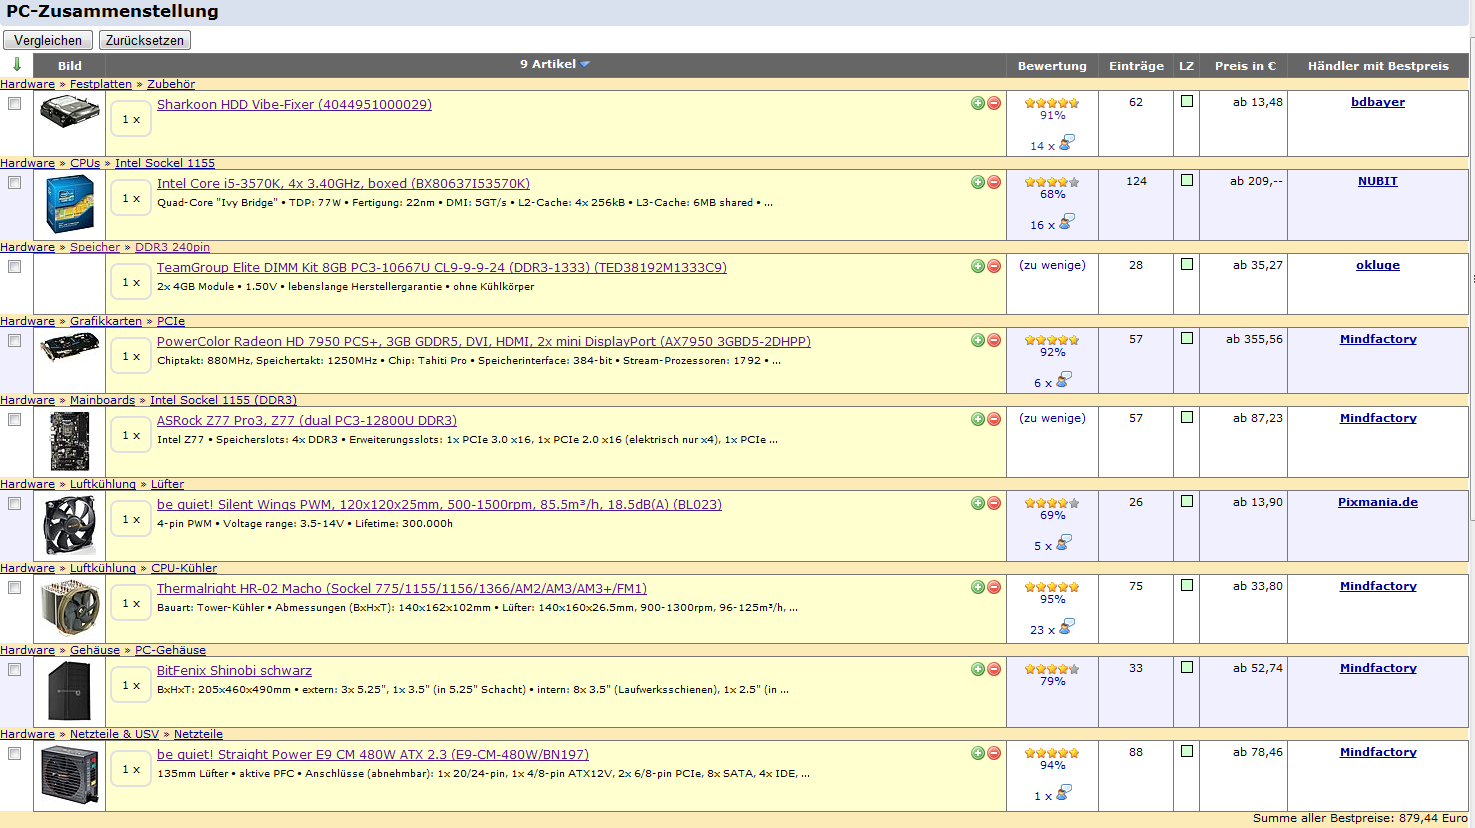
Task: Open the Festplatten category breadcrumb
Action: click(101, 84)
